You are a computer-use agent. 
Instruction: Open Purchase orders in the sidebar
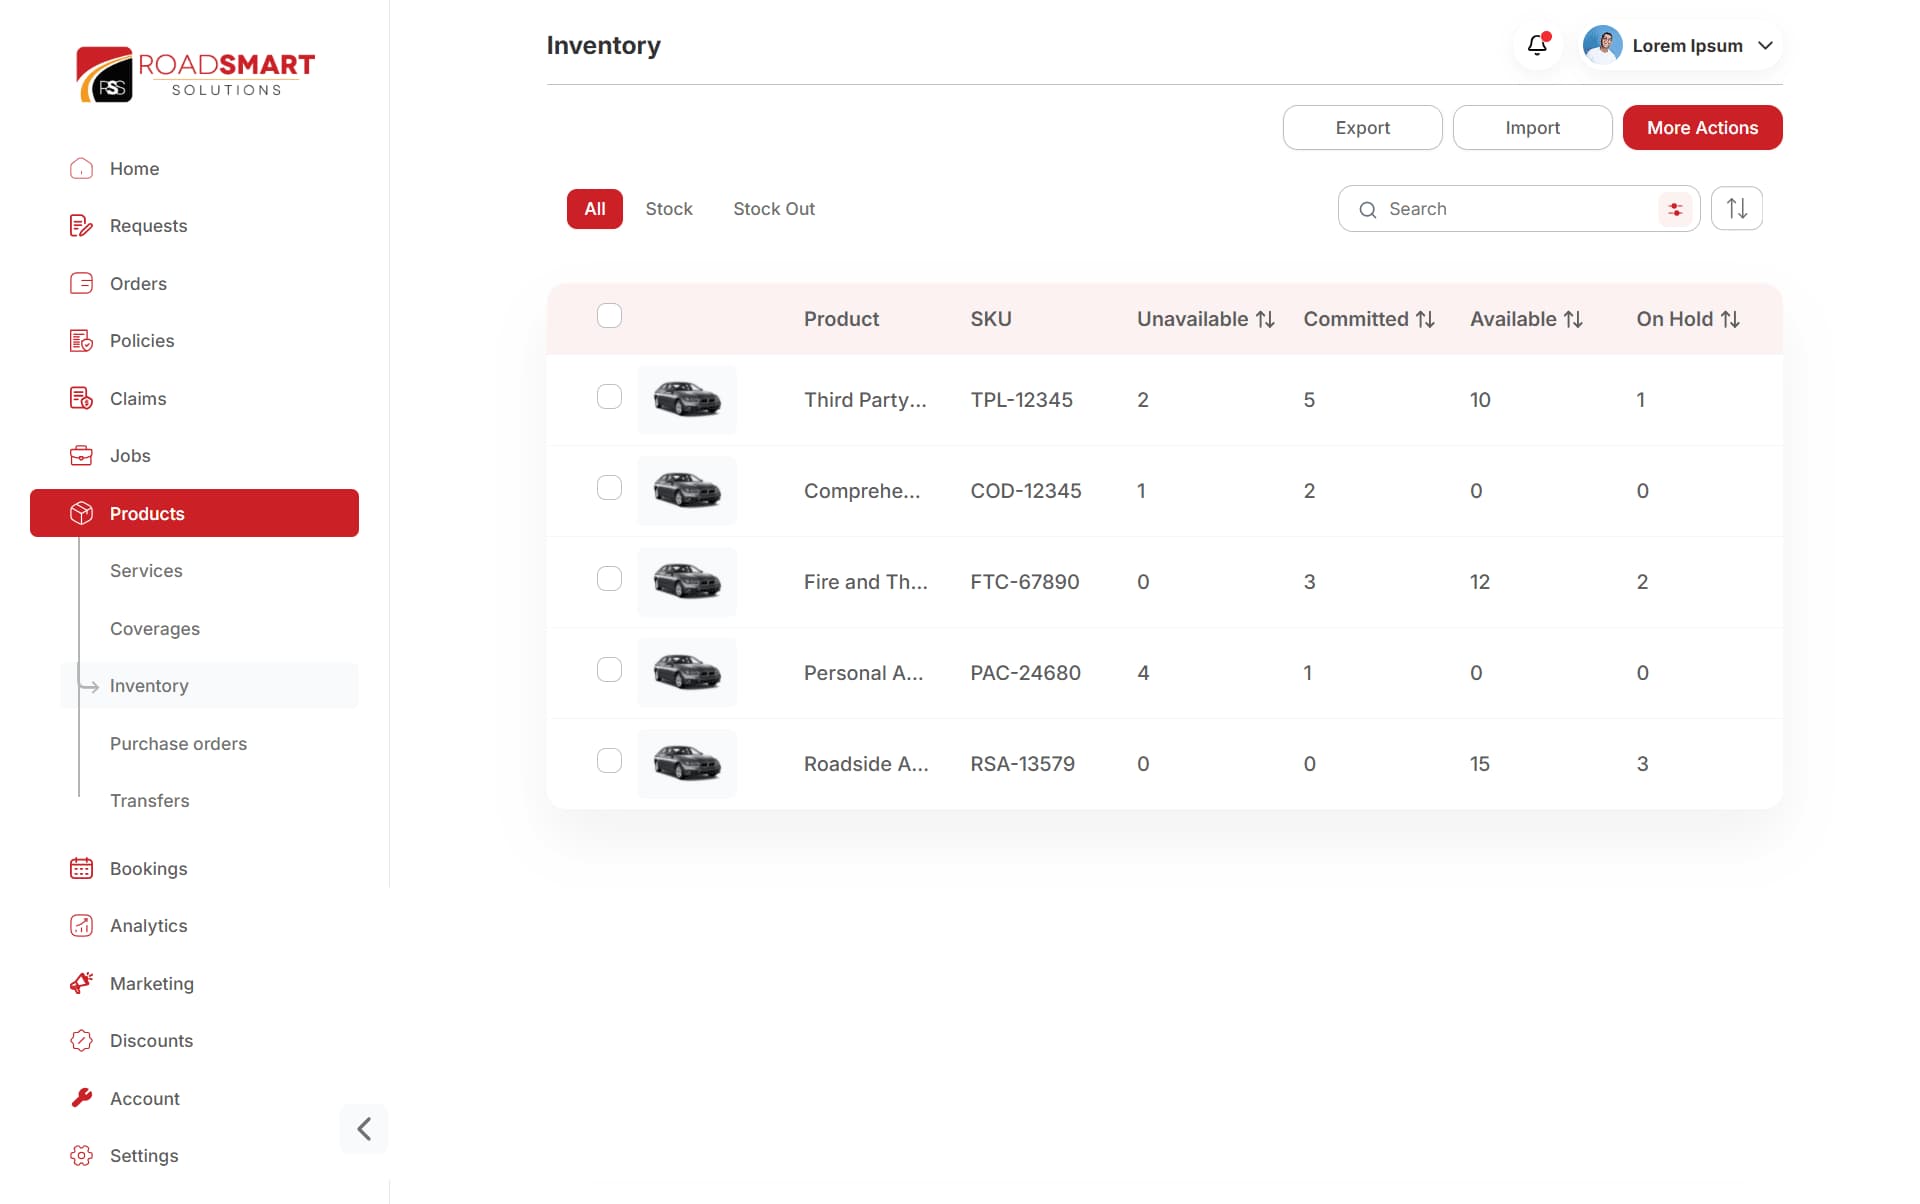(x=178, y=743)
